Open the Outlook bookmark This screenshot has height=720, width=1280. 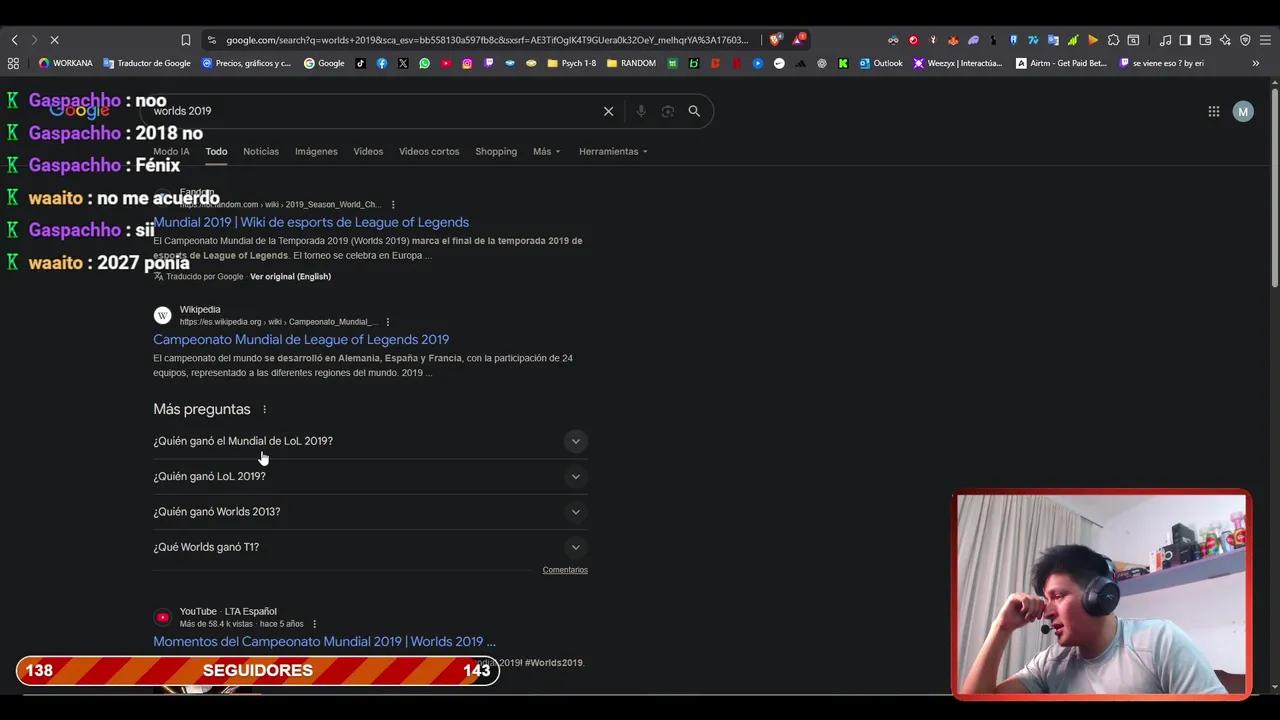(880, 63)
